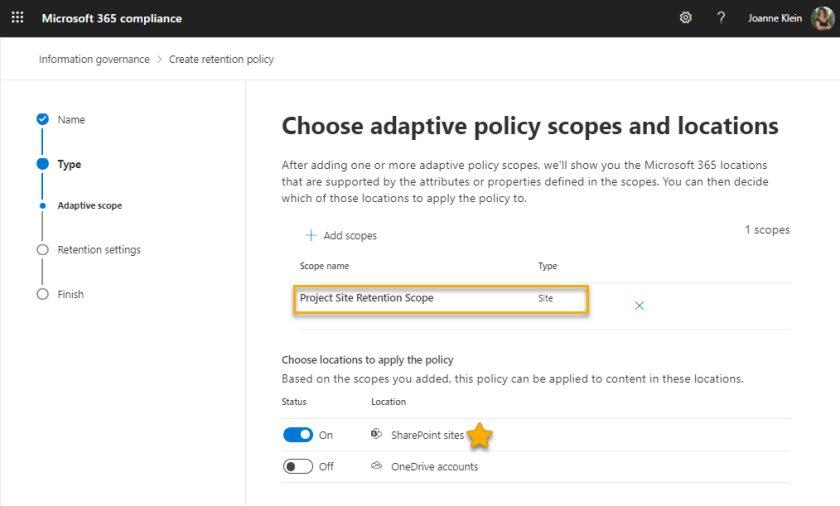Click the Location column header
The width and height of the screenshot is (840, 506).
coord(388,402)
